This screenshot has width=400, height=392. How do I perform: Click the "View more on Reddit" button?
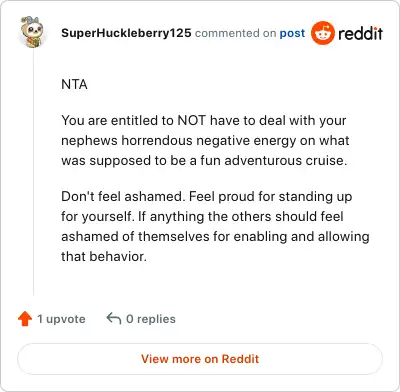click(x=200, y=359)
